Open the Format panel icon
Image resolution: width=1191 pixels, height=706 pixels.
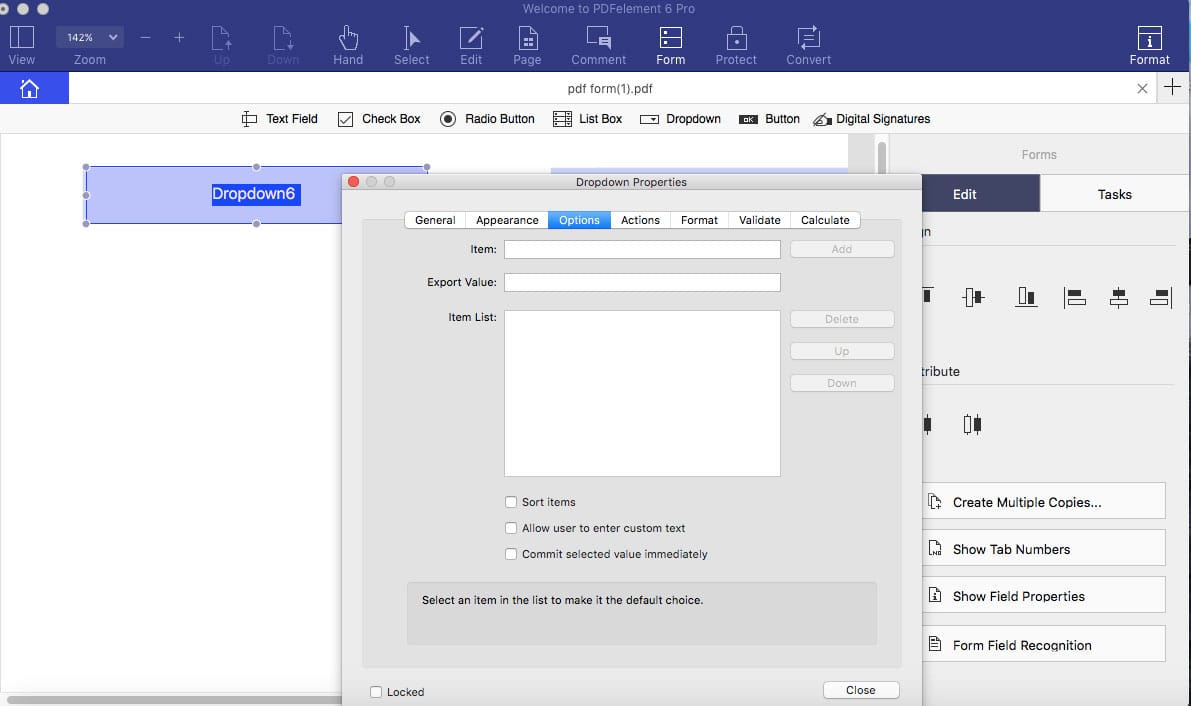point(1149,39)
